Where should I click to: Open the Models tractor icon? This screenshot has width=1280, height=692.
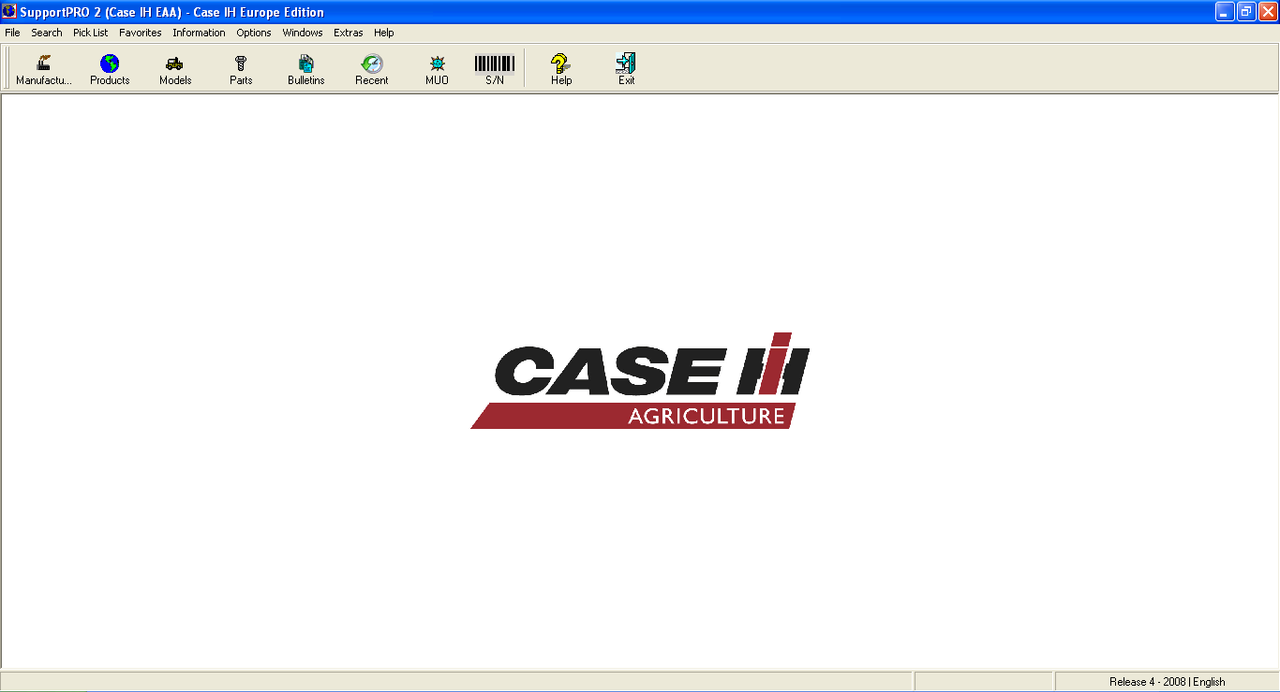(x=175, y=69)
